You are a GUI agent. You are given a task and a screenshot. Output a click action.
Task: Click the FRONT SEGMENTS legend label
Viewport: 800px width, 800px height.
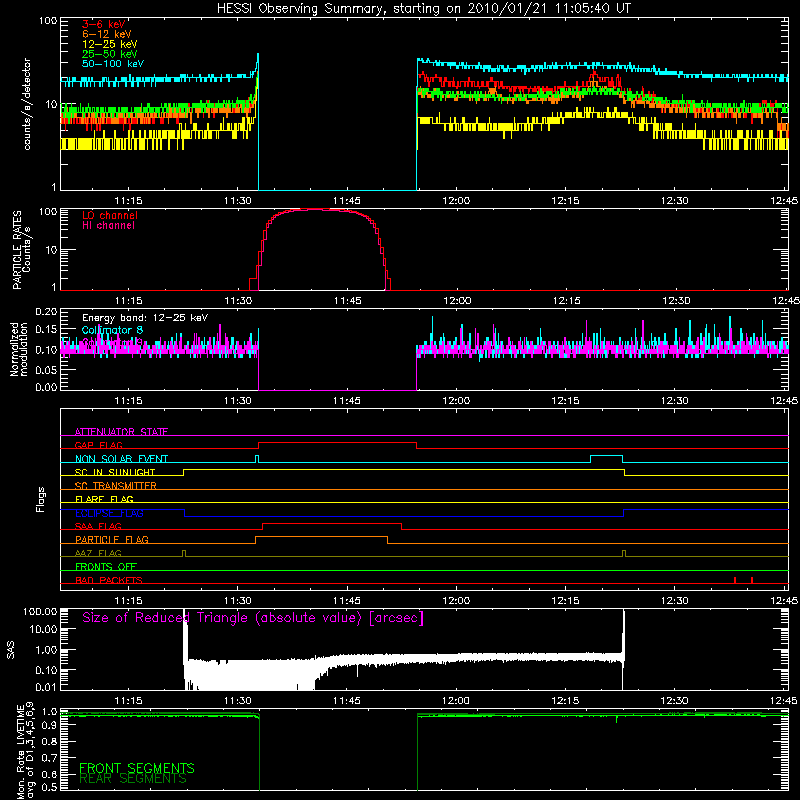coord(137,768)
